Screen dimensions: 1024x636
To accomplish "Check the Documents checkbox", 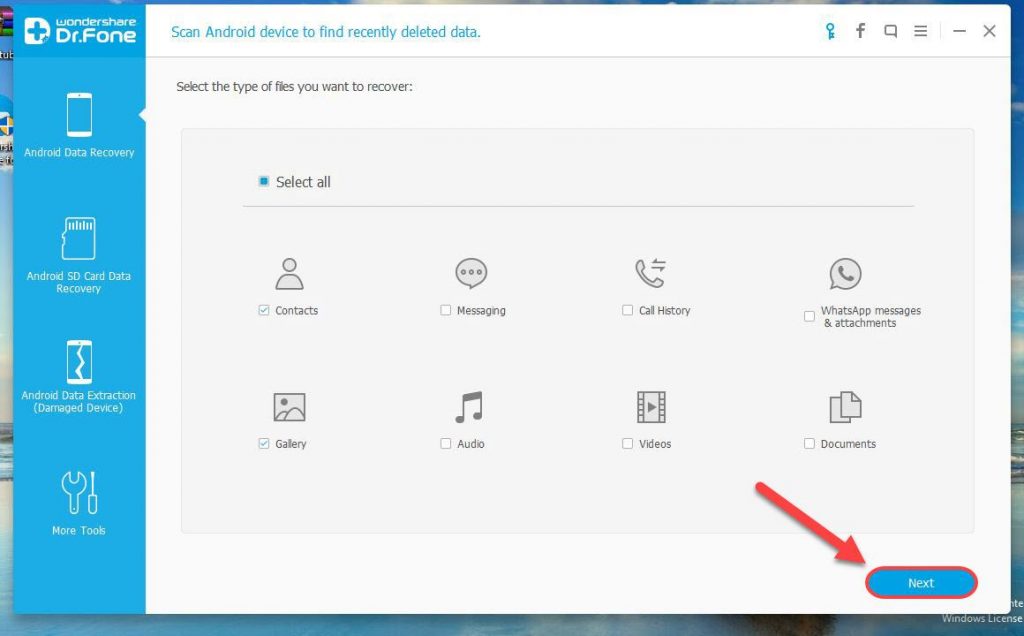I will tap(807, 444).
